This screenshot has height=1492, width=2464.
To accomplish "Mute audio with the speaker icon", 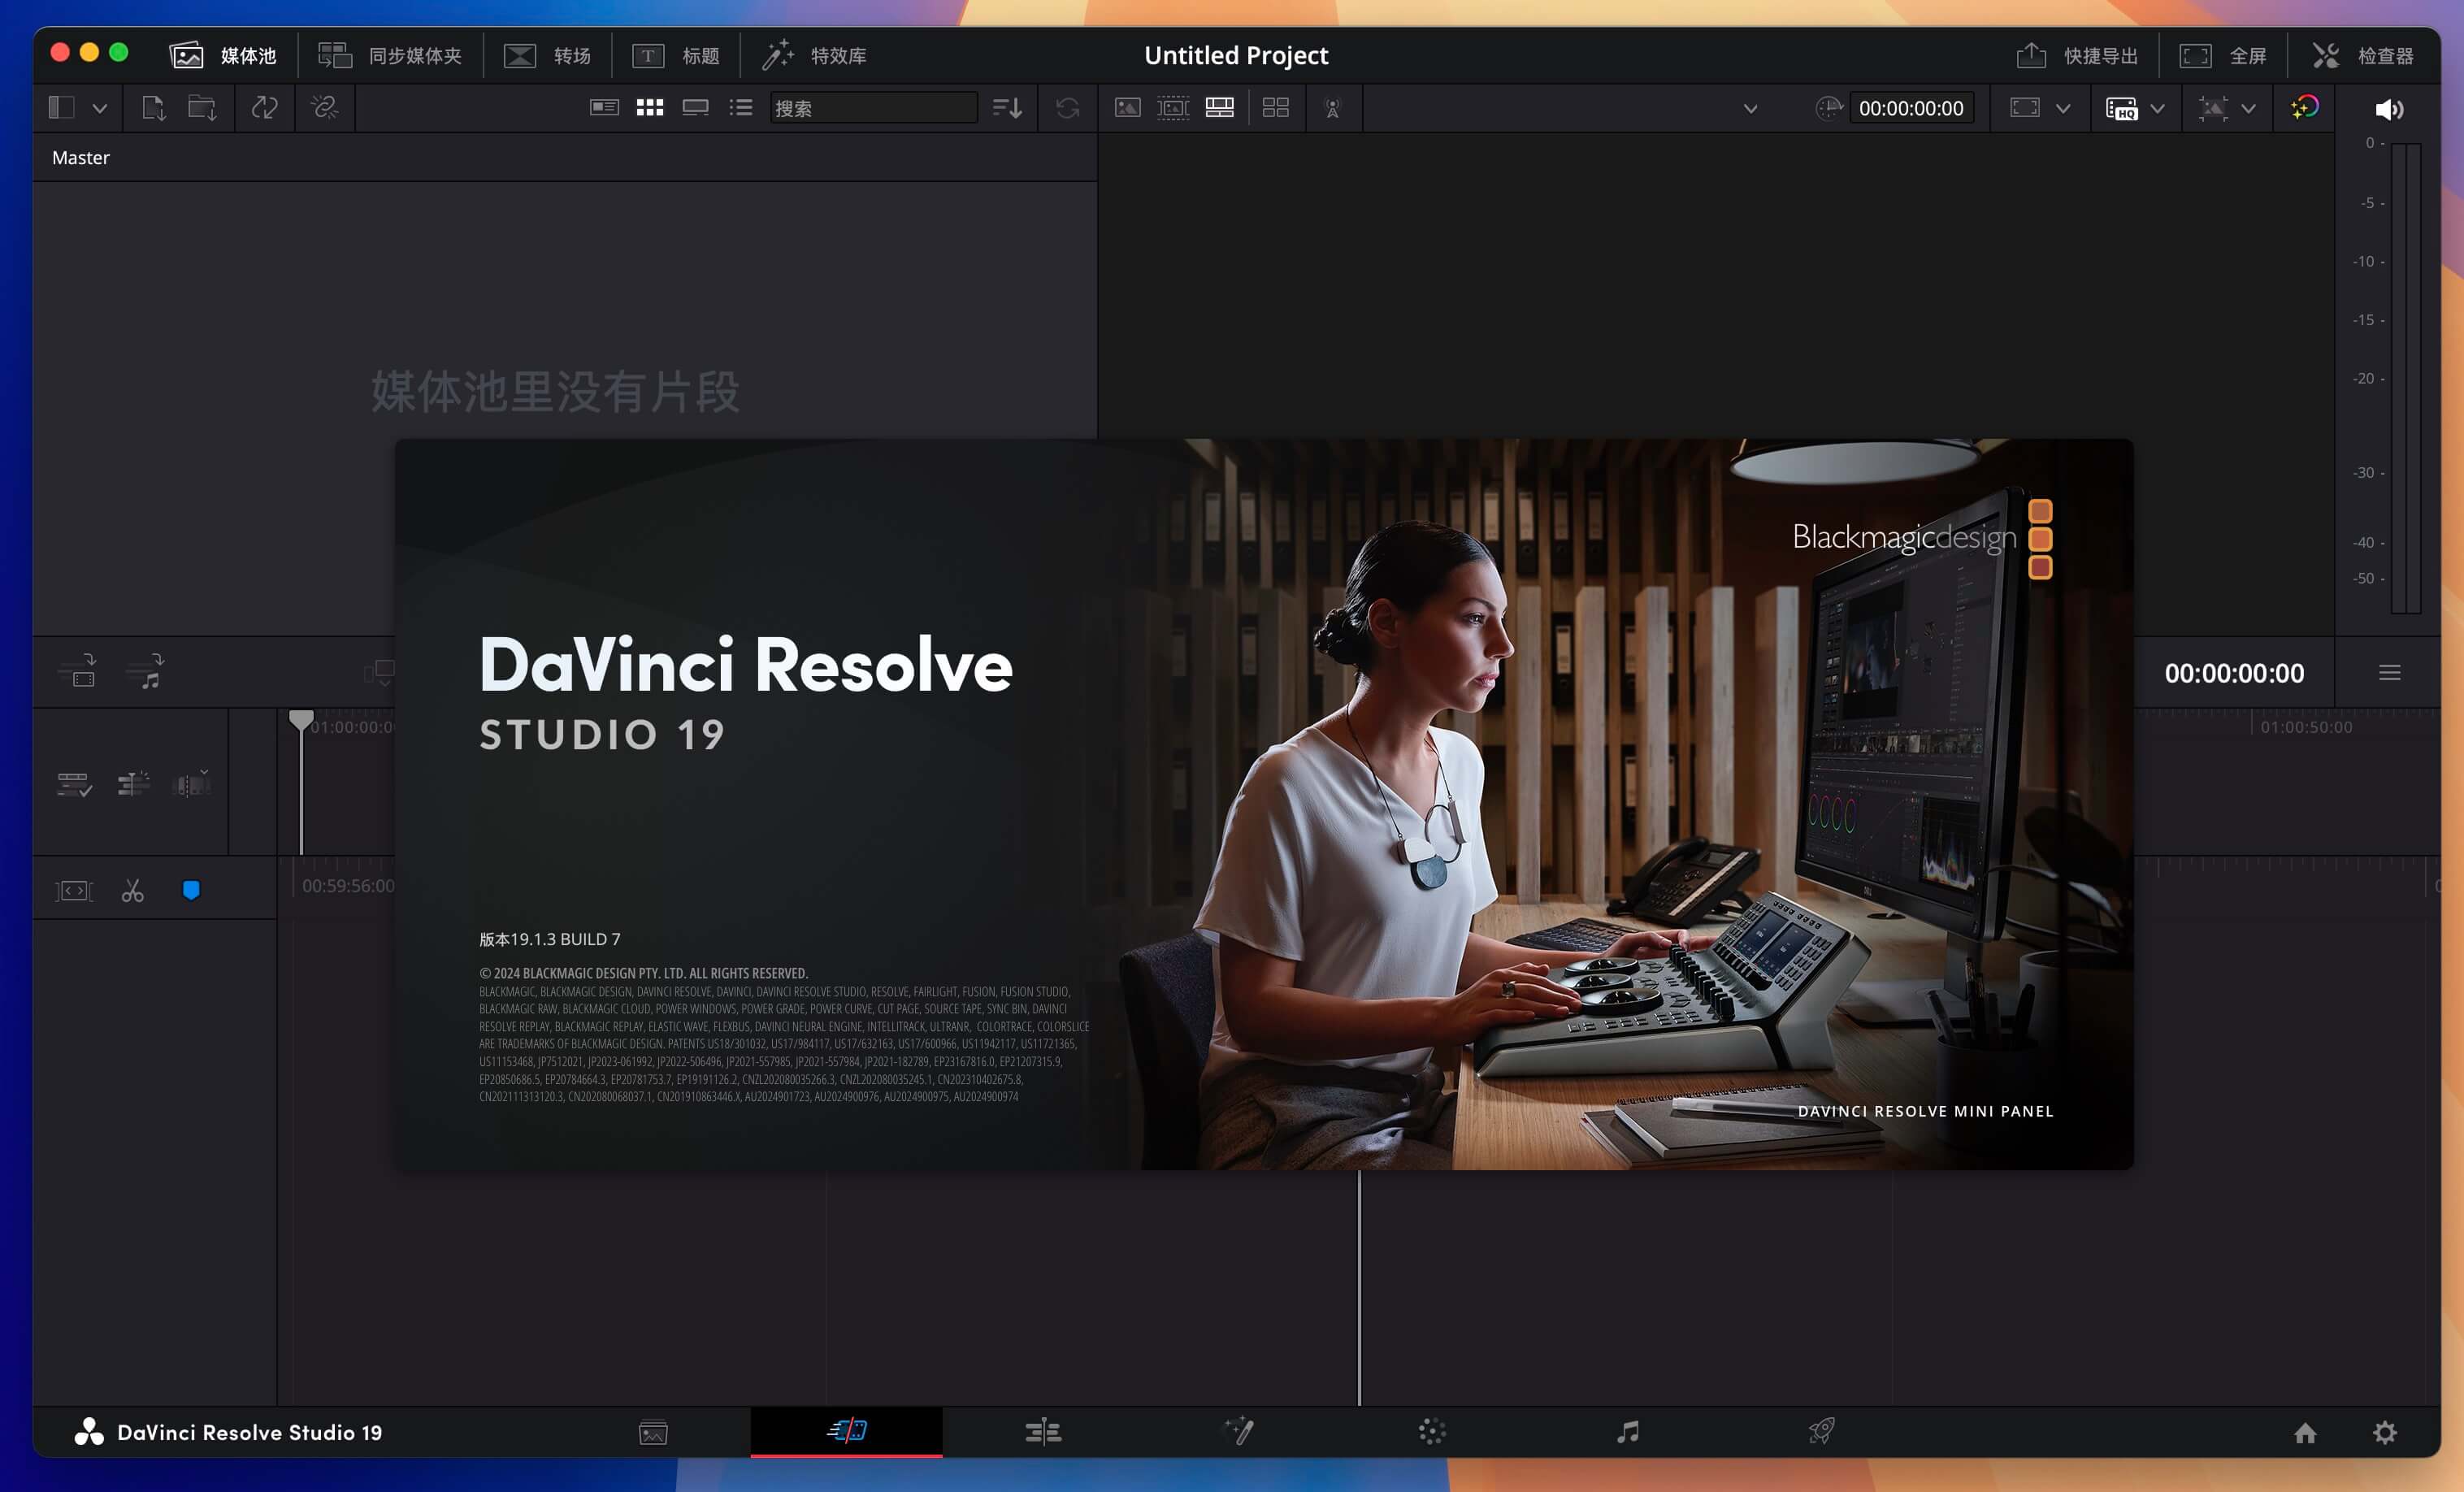I will [x=2389, y=109].
